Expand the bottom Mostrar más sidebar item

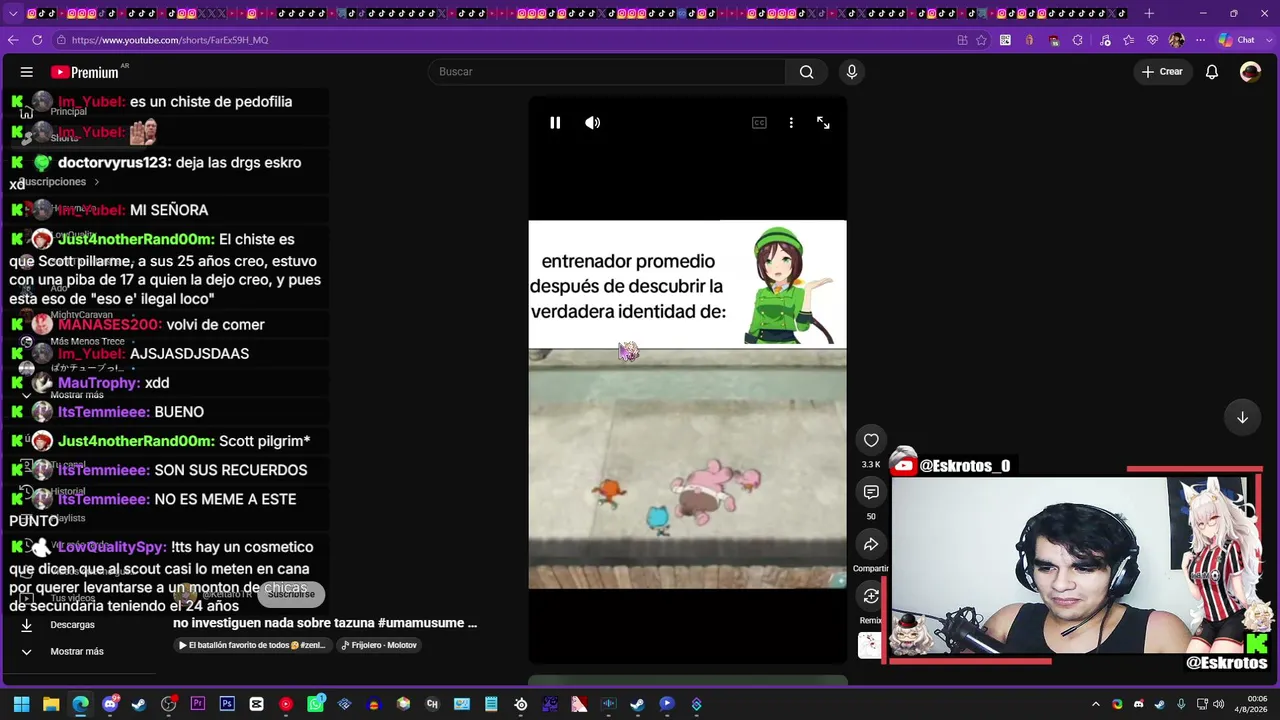64,651
